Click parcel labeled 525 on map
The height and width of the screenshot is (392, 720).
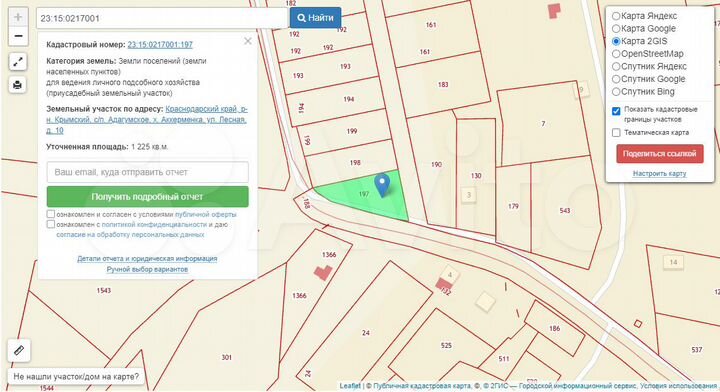point(446,346)
